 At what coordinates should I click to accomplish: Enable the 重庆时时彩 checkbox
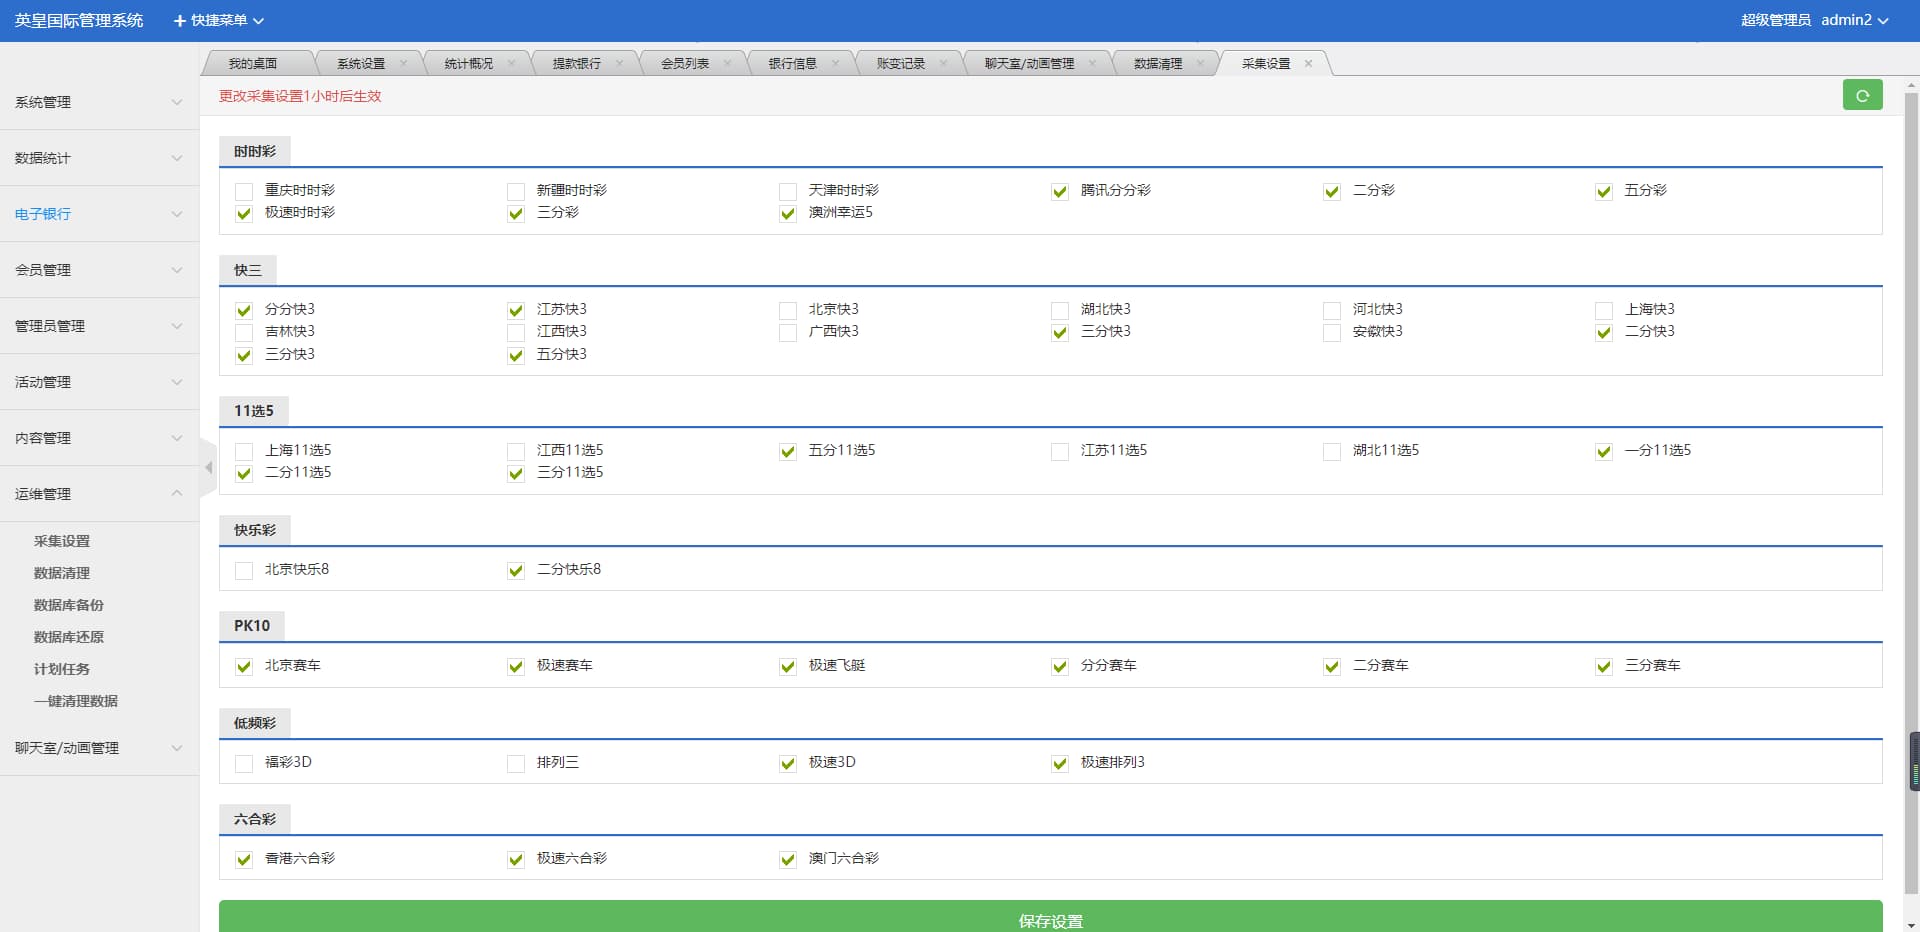[x=244, y=191]
